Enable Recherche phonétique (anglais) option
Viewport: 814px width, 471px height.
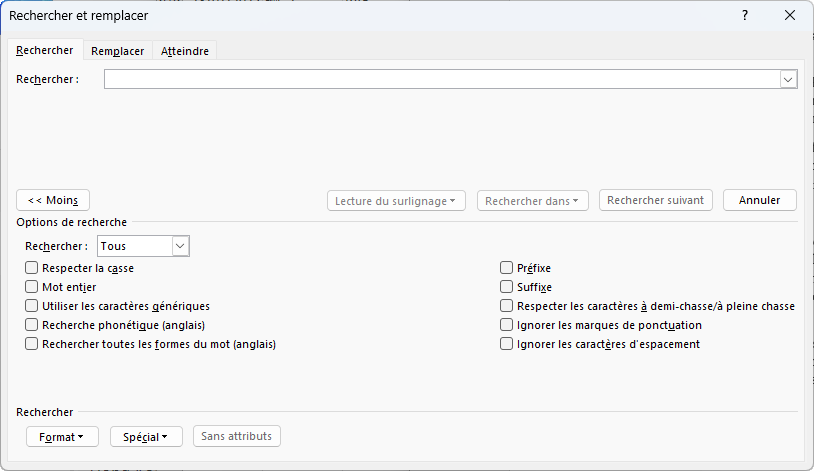coord(32,325)
